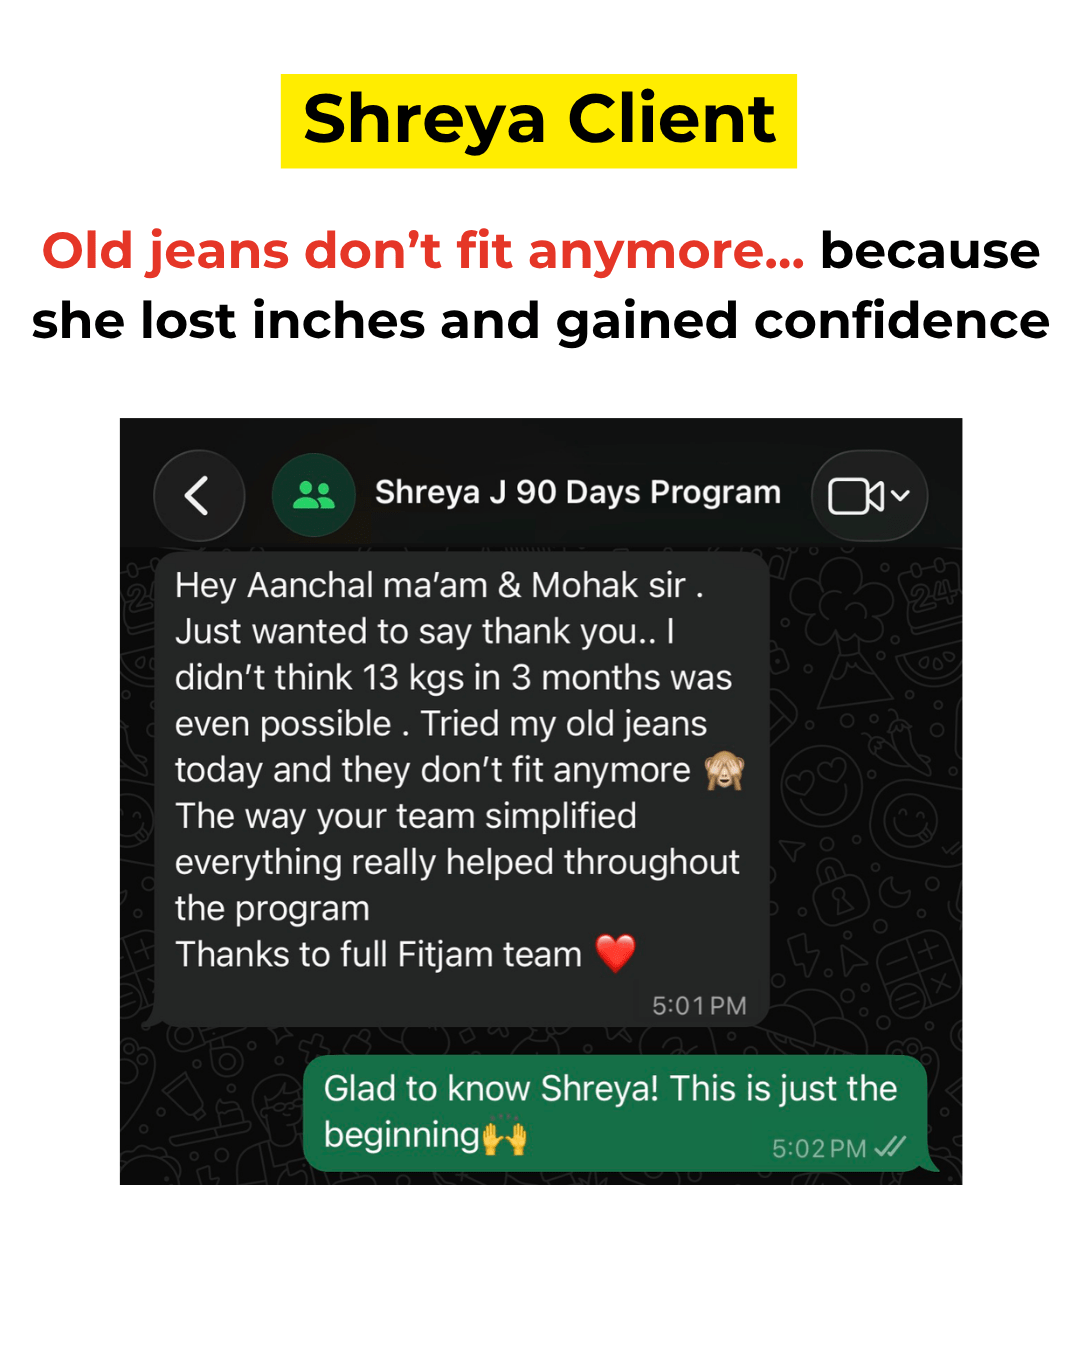Click the yellow Shreya Client title banner
The image size is (1080, 1350).
click(539, 121)
